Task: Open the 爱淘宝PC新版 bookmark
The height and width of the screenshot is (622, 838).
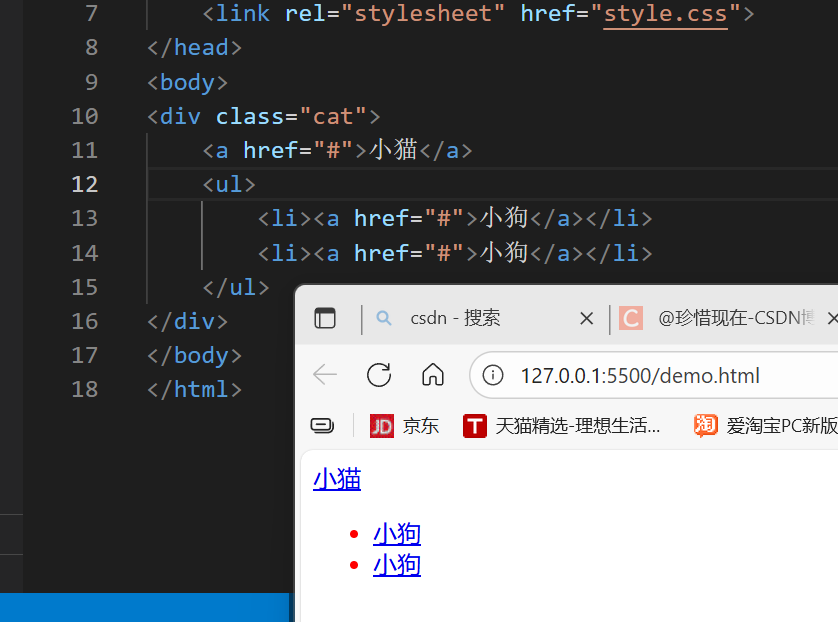Action: coord(766,426)
